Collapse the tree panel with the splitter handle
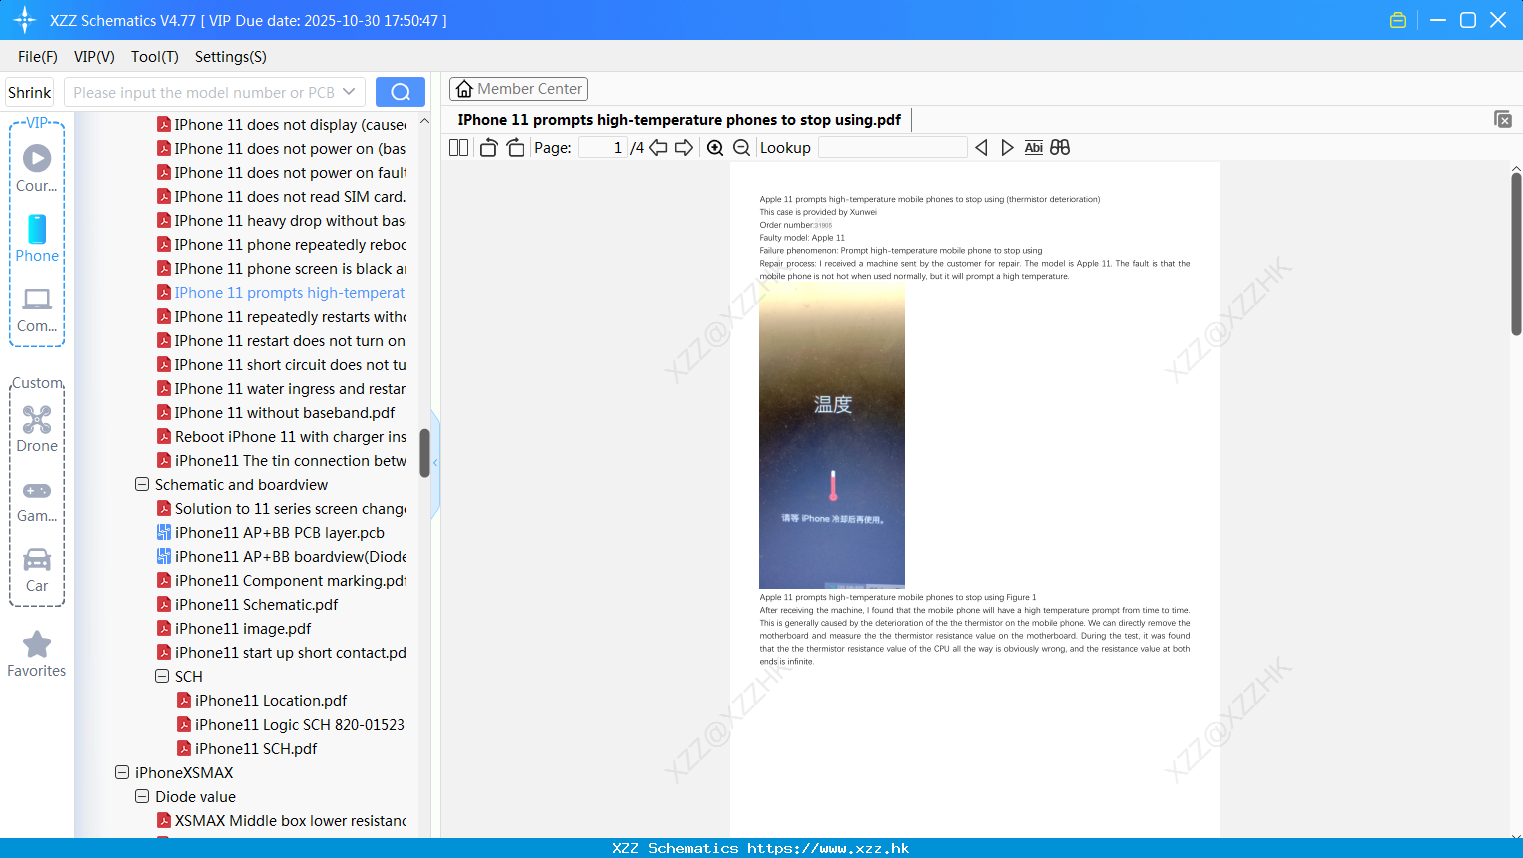1523x858 pixels. tap(435, 463)
